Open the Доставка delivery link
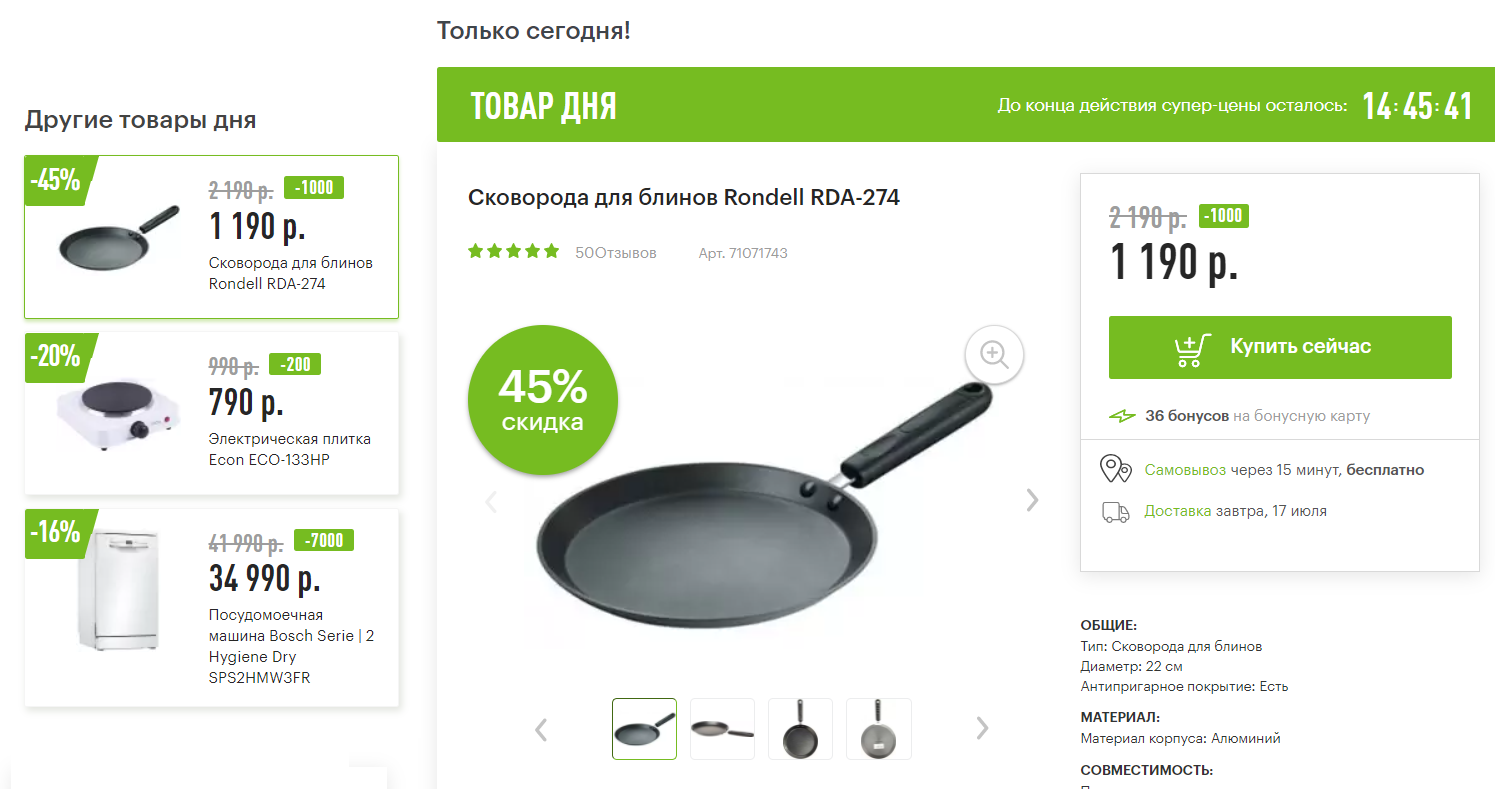Screen dimensions: 1495x789 click(x=1178, y=511)
